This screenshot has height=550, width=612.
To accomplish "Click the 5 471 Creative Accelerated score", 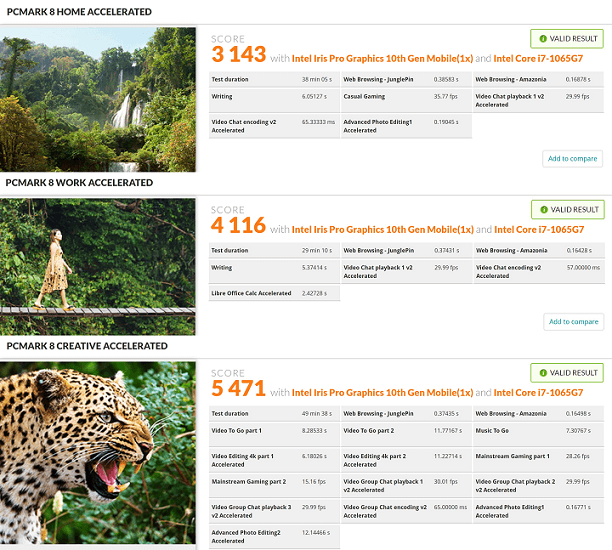I will (x=239, y=390).
